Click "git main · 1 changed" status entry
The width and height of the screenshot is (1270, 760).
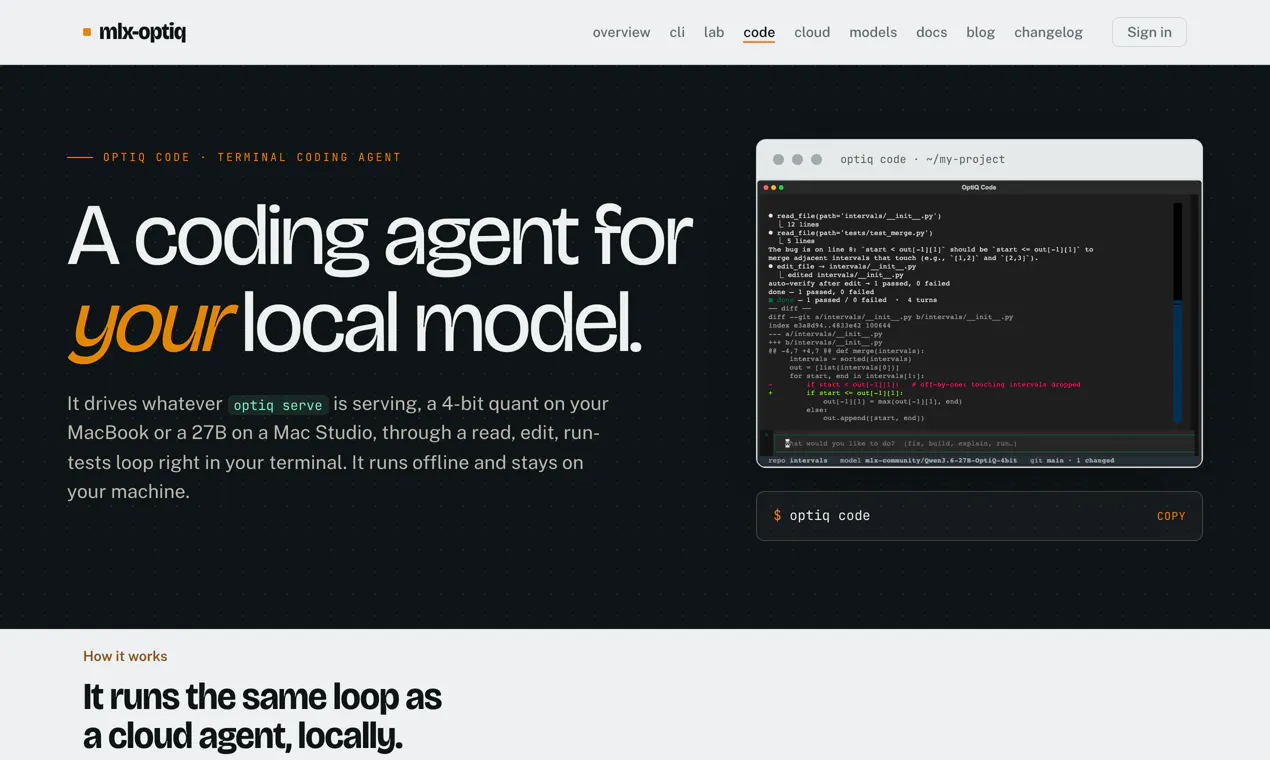pos(1072,461)
